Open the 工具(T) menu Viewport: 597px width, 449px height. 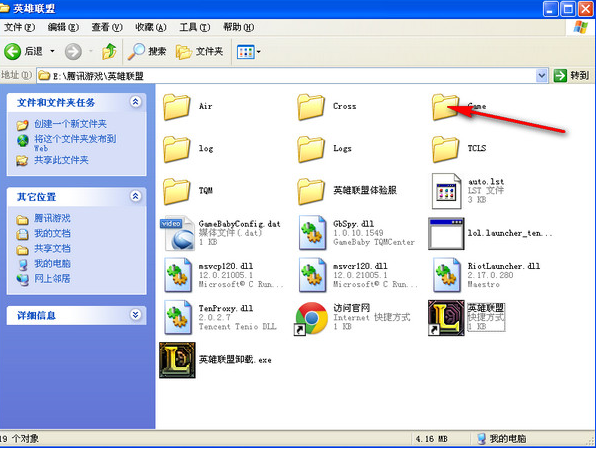[195, 27]
